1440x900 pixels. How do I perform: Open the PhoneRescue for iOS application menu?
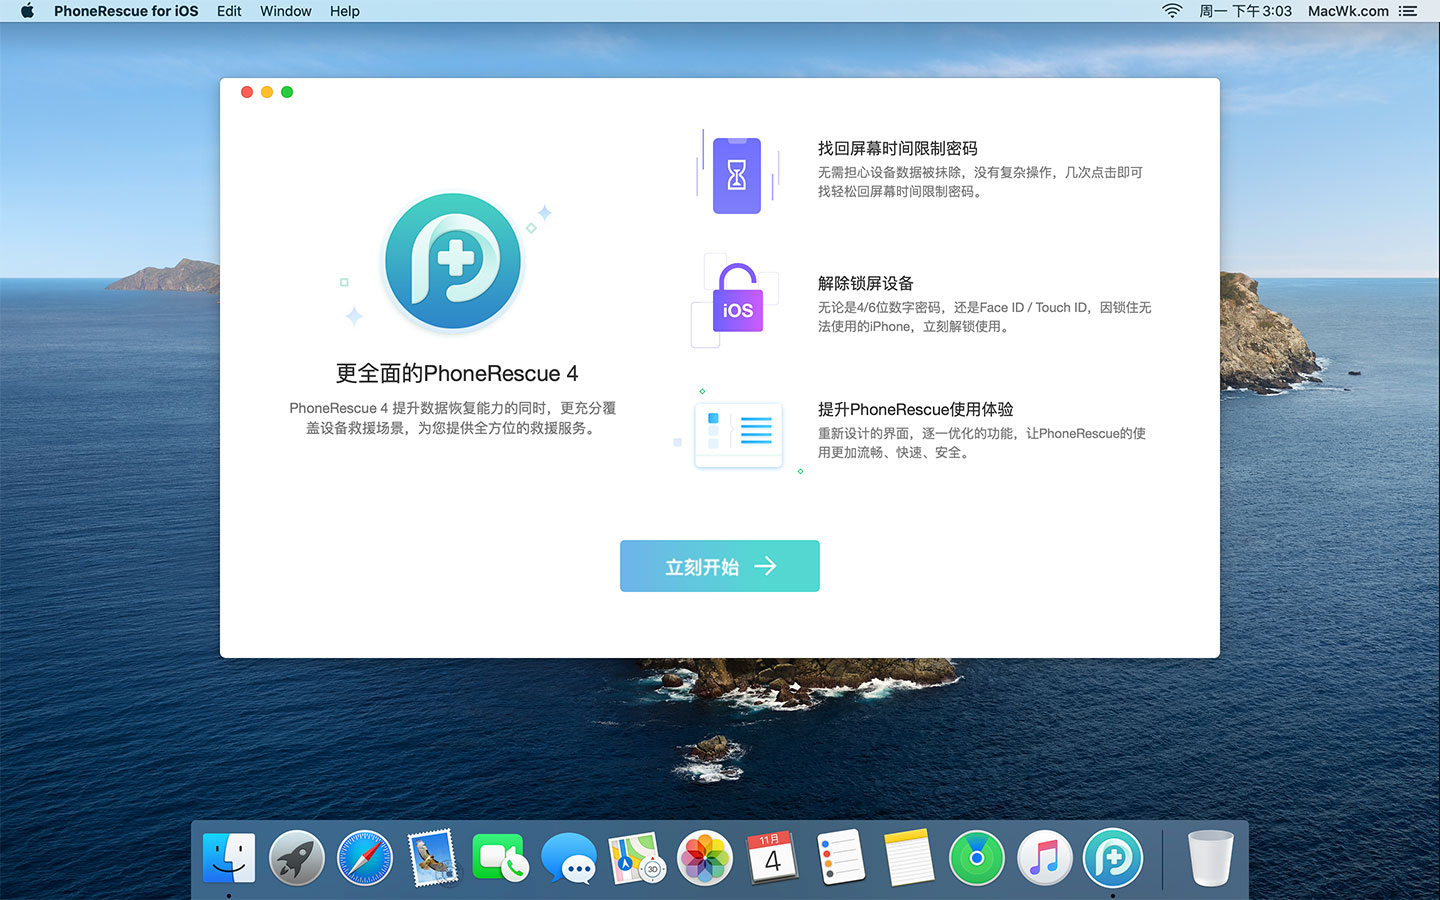tap(126, 11)
